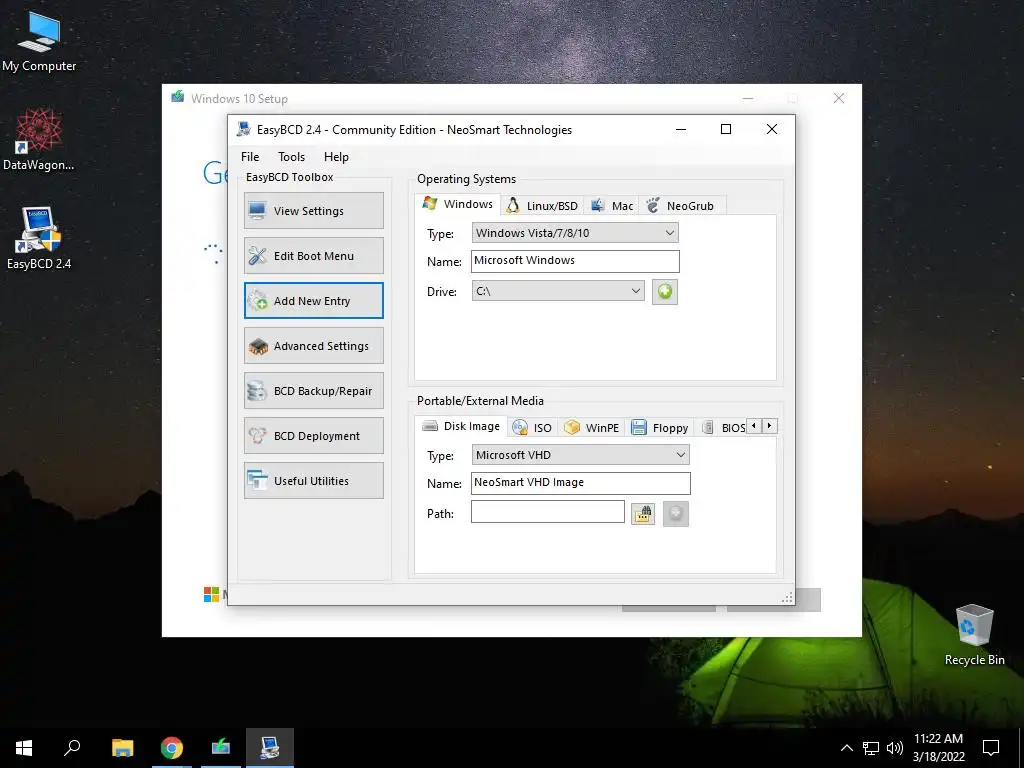The height and width of the screenshot is (768, 1024).
Task: Click the floppy disk icon on the Floppy tab
Action: point(639,427)
